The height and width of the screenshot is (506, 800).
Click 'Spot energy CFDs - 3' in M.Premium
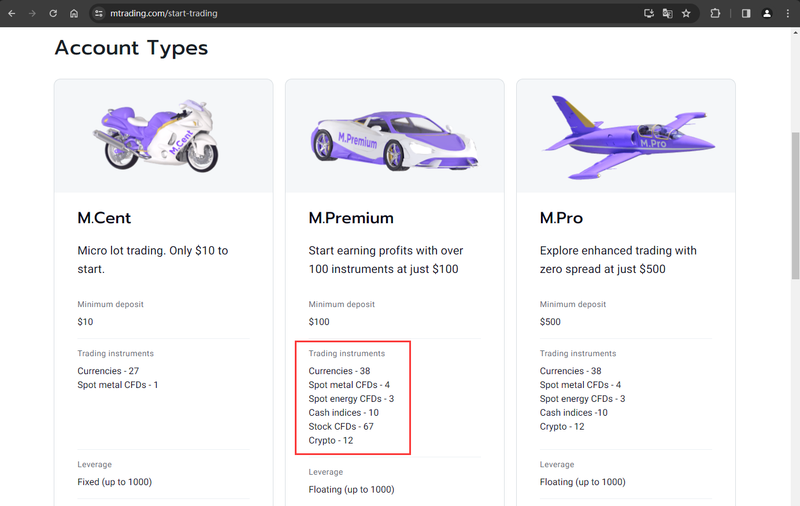pos(351,398)
